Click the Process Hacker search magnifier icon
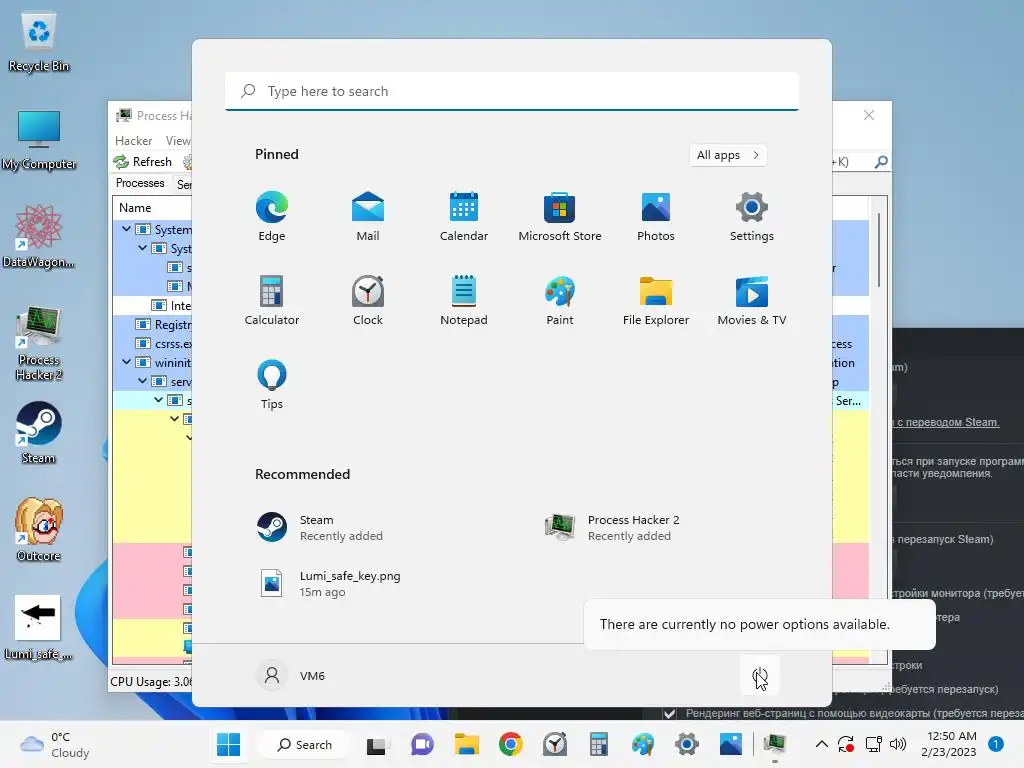1024x768 pixels. [x=881, y=161]
